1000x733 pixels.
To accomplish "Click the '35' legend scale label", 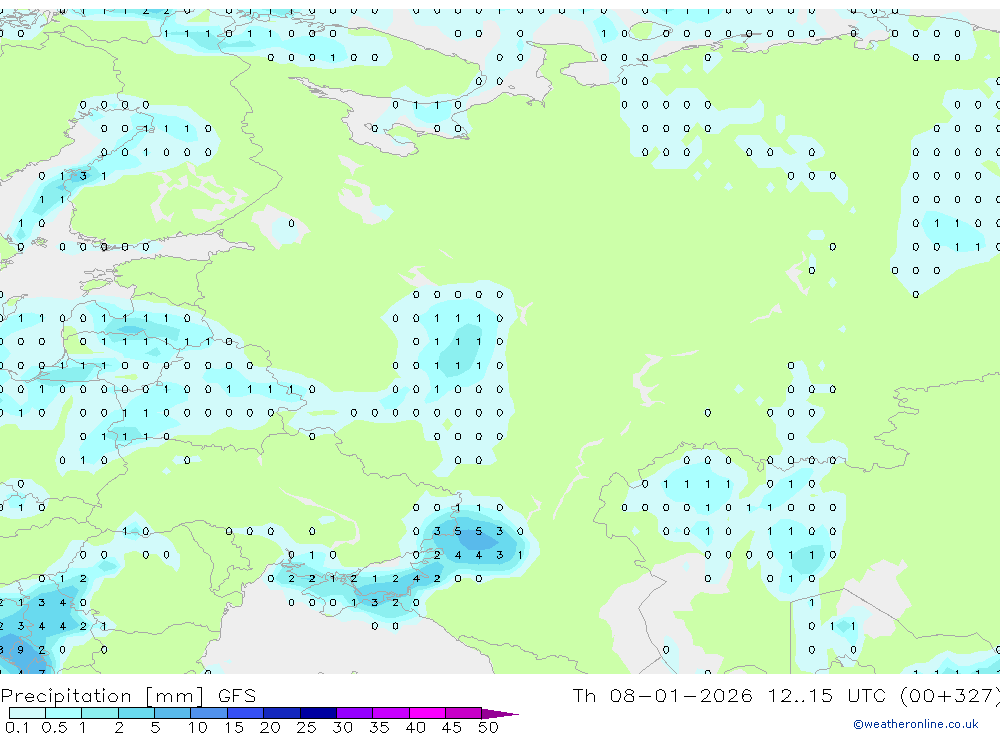I will coord(379,727).
